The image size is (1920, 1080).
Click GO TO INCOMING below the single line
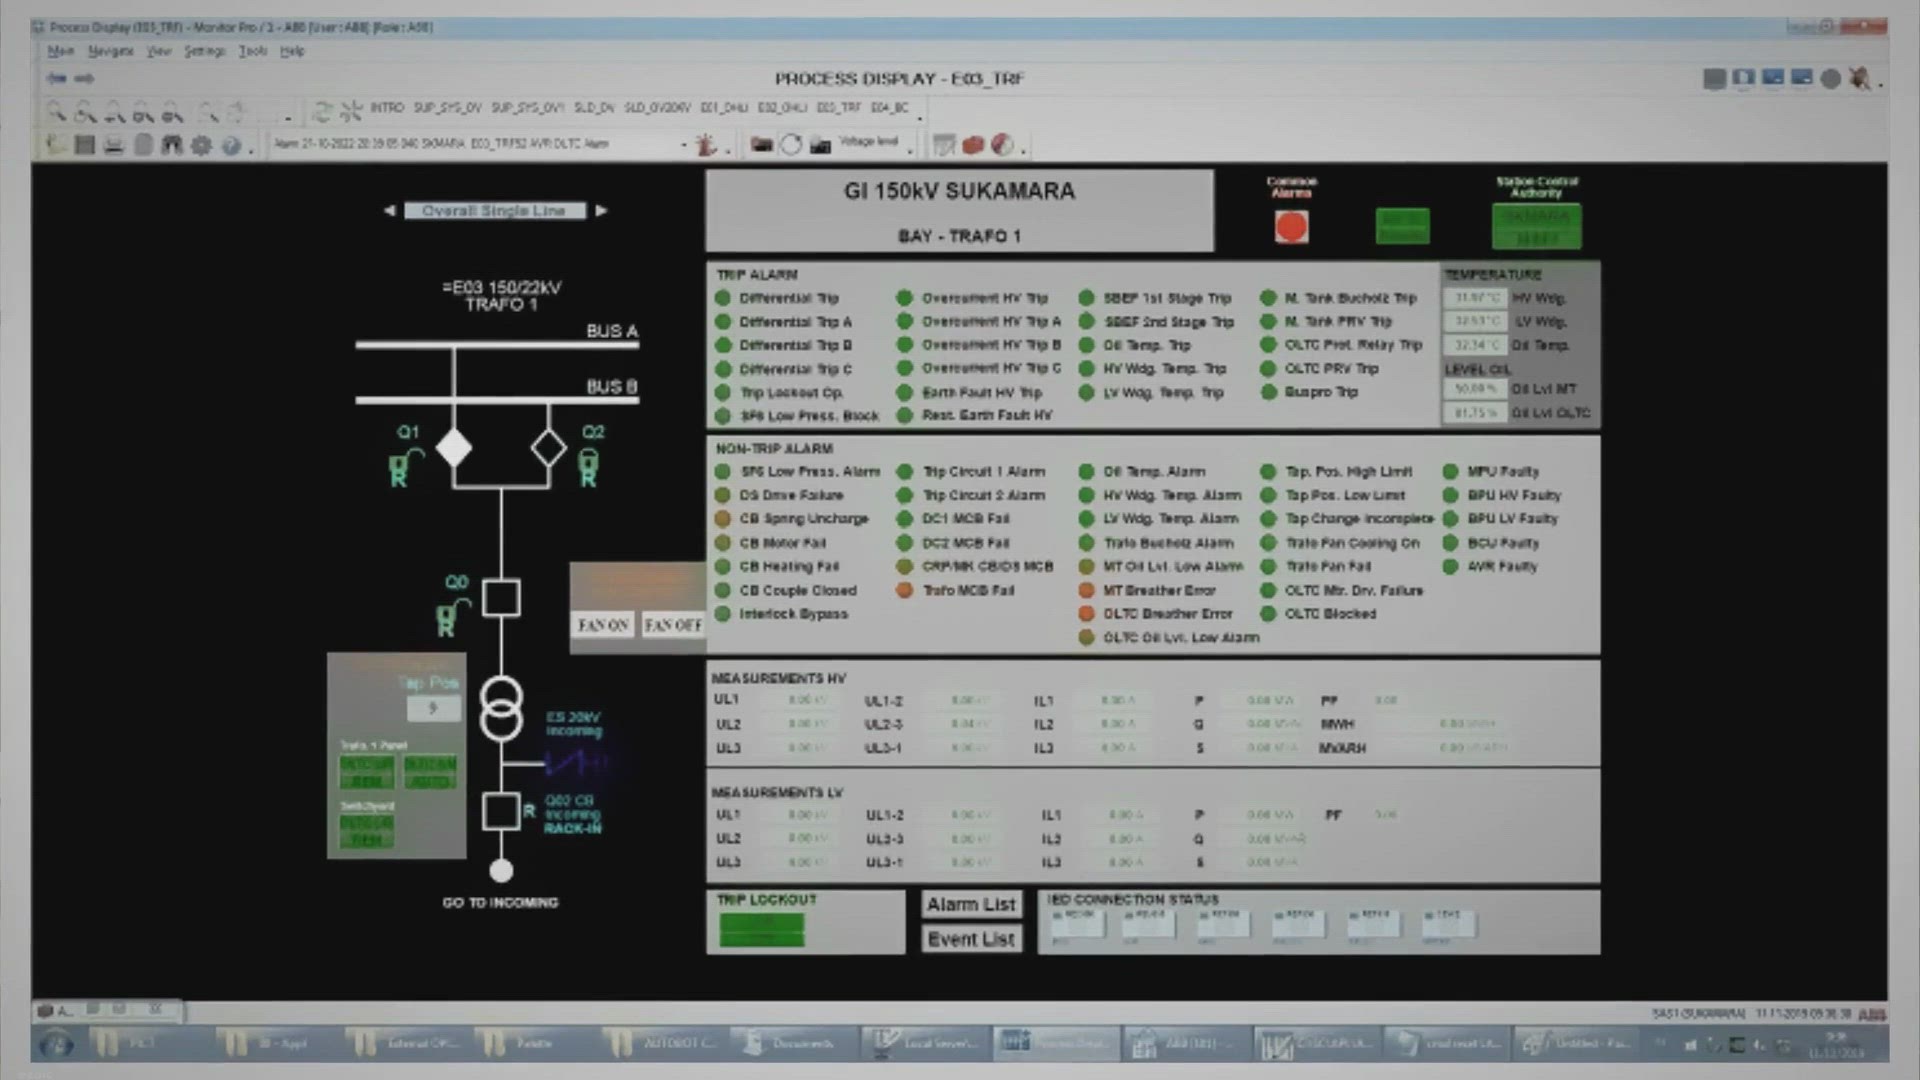(x=500, y=902)
